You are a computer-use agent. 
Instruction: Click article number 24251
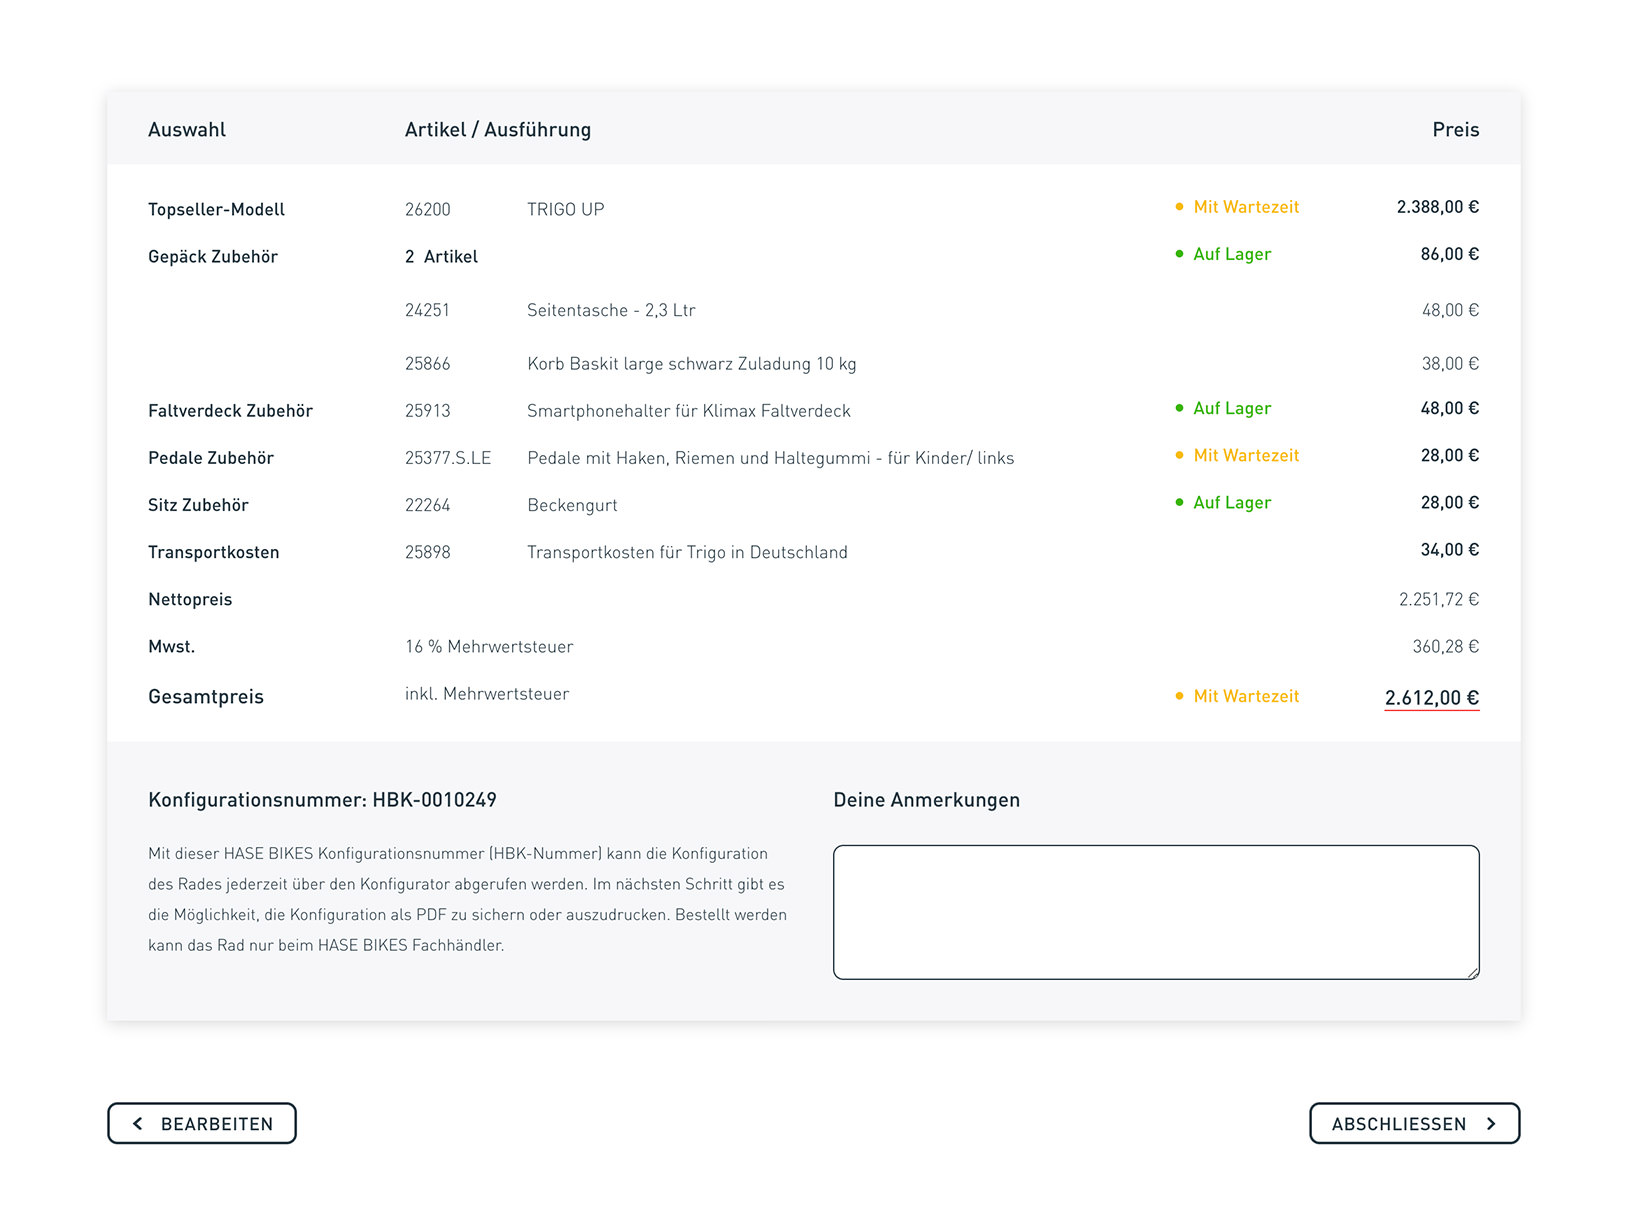[428, 310]
